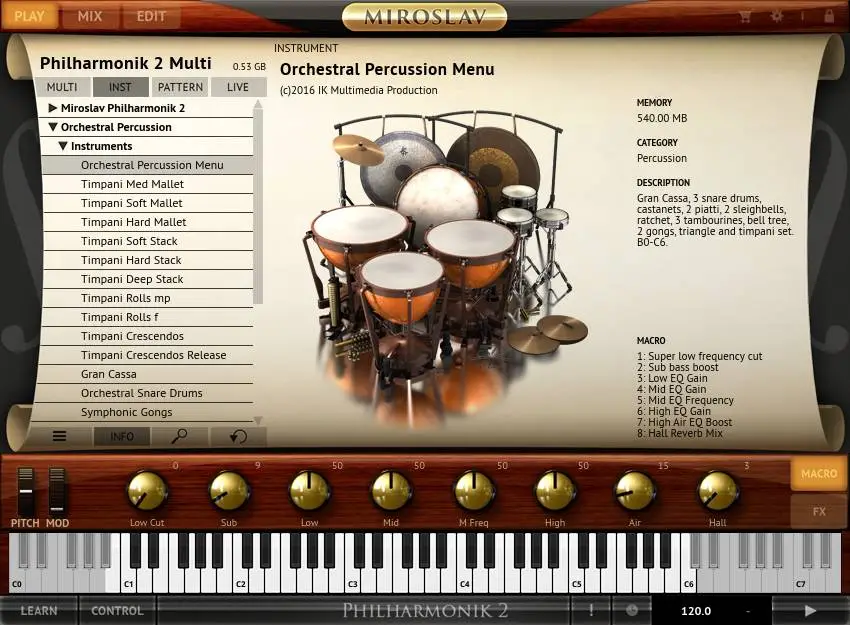Collapse the Instruments subfolder
The width and height of the screenshot is (850, 625).
pyautogui.click(x=63, y=146)
